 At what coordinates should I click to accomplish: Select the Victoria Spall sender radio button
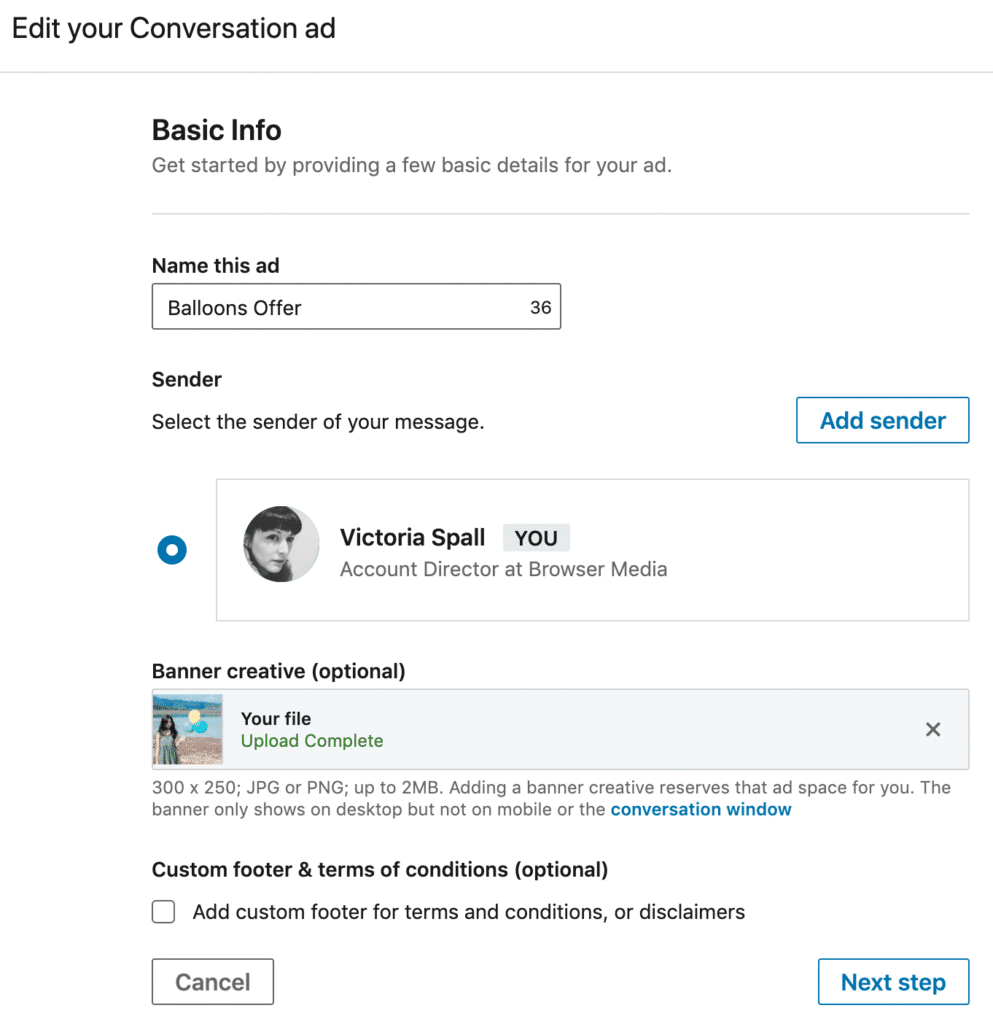(172, 550)
